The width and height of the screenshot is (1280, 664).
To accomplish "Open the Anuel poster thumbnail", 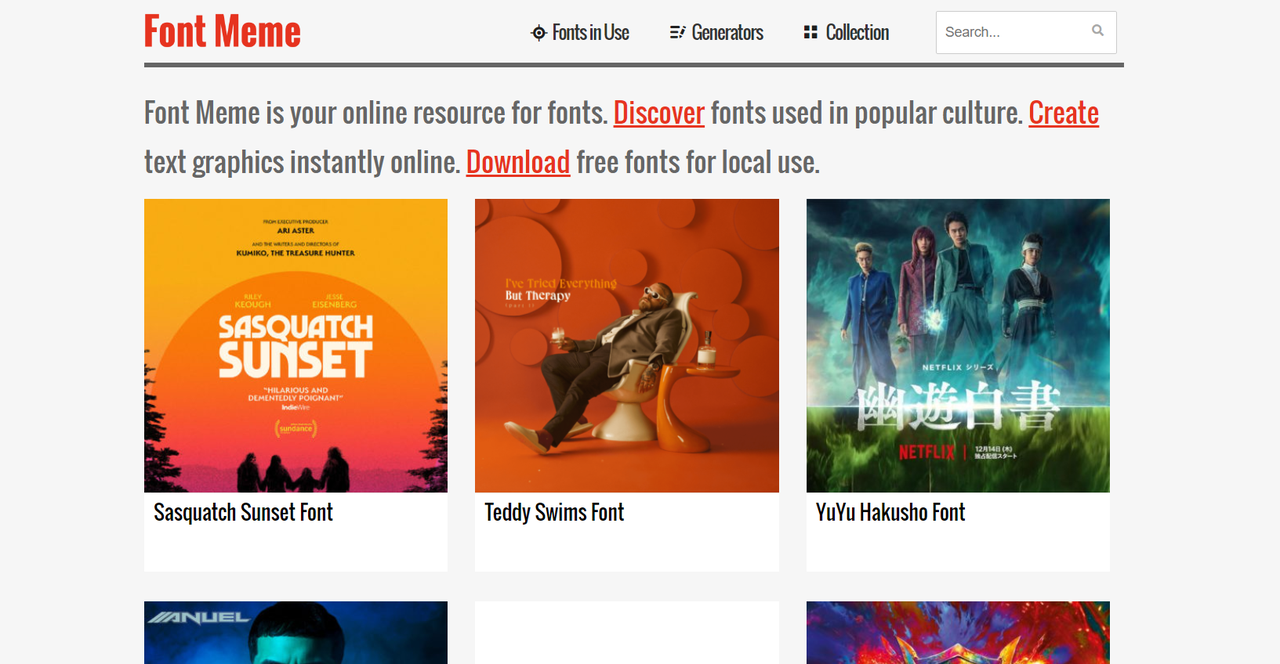I will click(296, 632).
